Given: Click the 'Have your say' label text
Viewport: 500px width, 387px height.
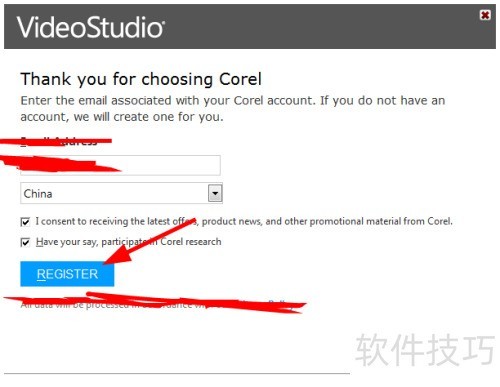Looking at the screenshot, I should pos(129,242).
